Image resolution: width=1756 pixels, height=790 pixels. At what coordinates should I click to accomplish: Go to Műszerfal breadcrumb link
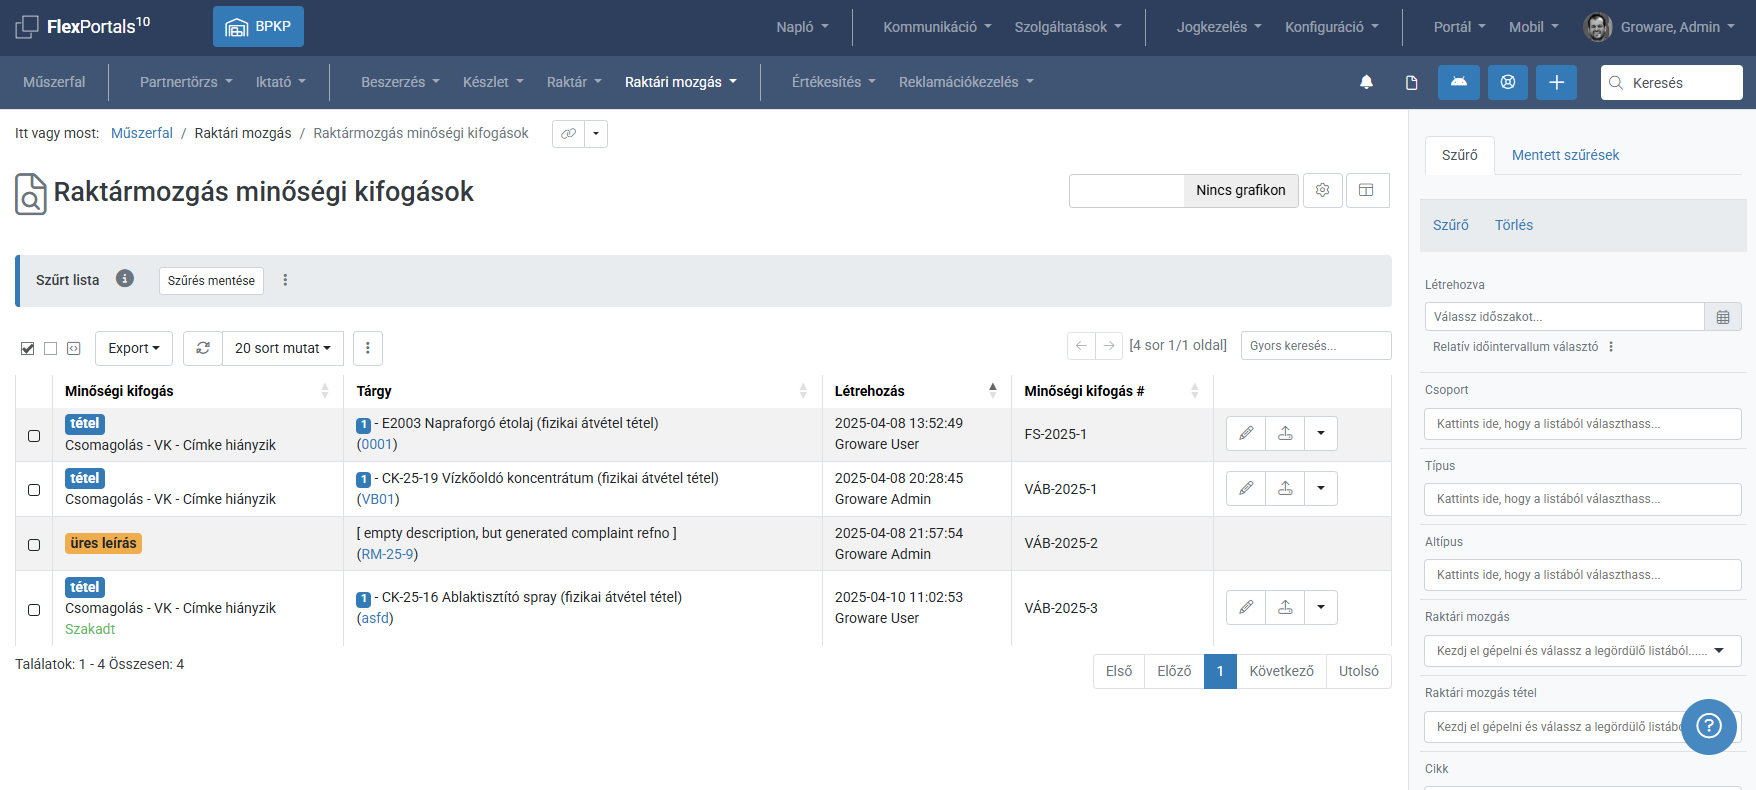[142, 133]
